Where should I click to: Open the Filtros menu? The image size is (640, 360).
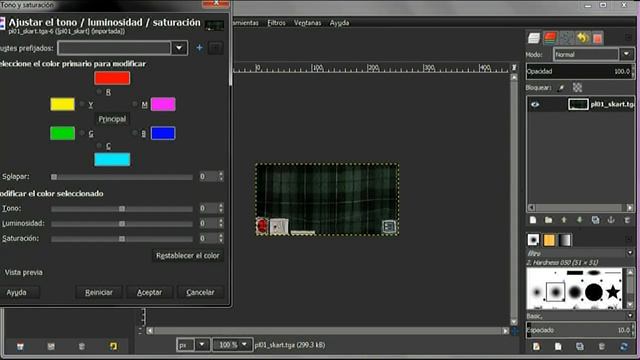(x=276, y=23)
